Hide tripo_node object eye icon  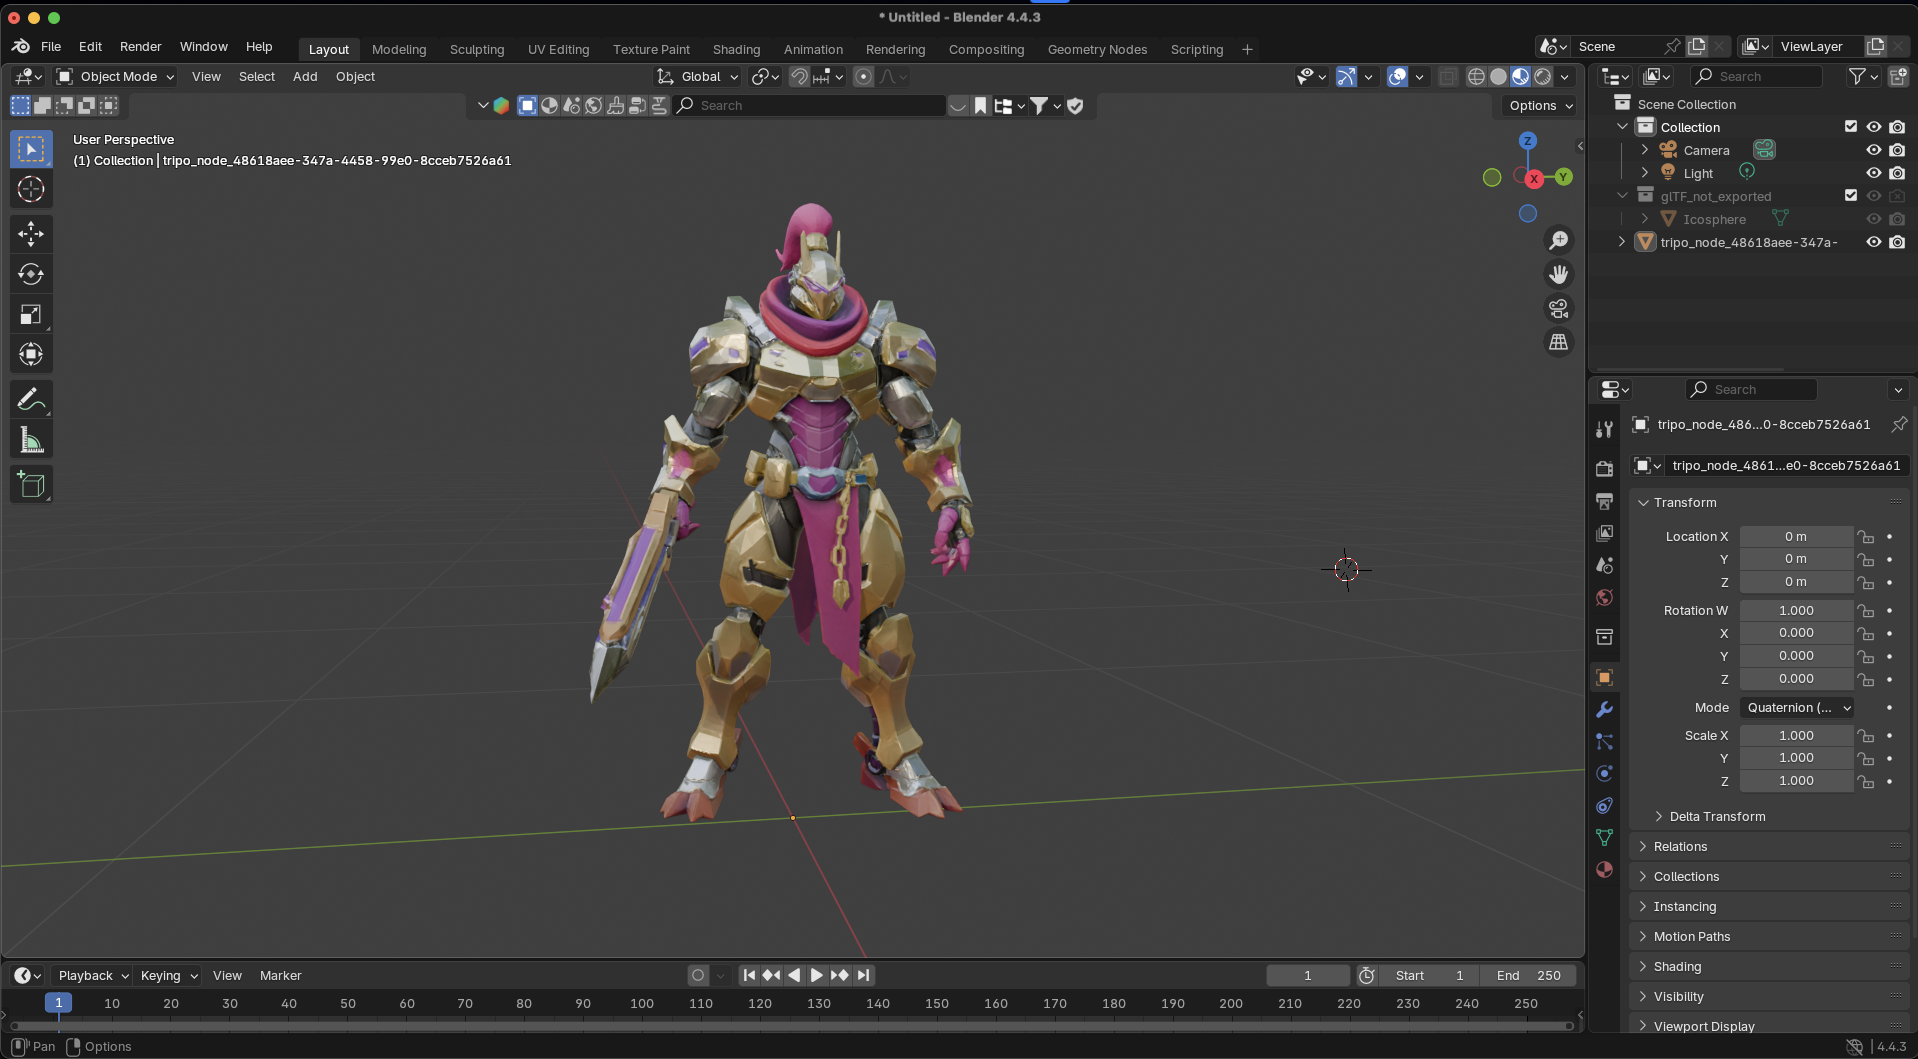pos(1873,242)
